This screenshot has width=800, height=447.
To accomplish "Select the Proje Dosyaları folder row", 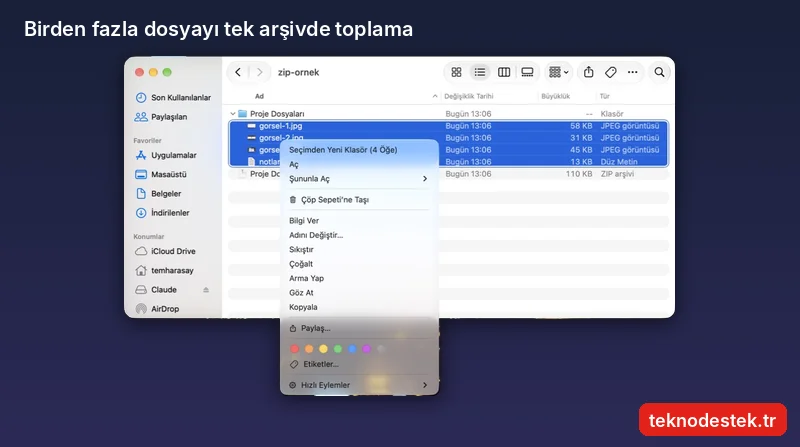I will click(448, 114).
